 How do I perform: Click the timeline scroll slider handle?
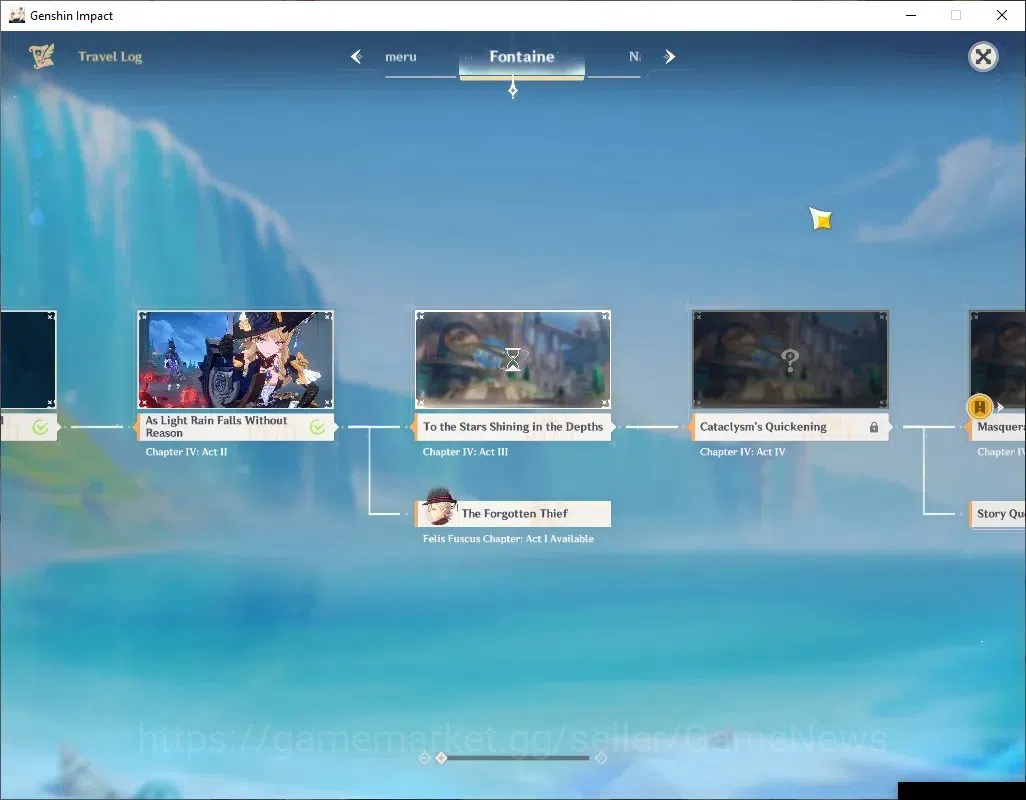point(441,757)
